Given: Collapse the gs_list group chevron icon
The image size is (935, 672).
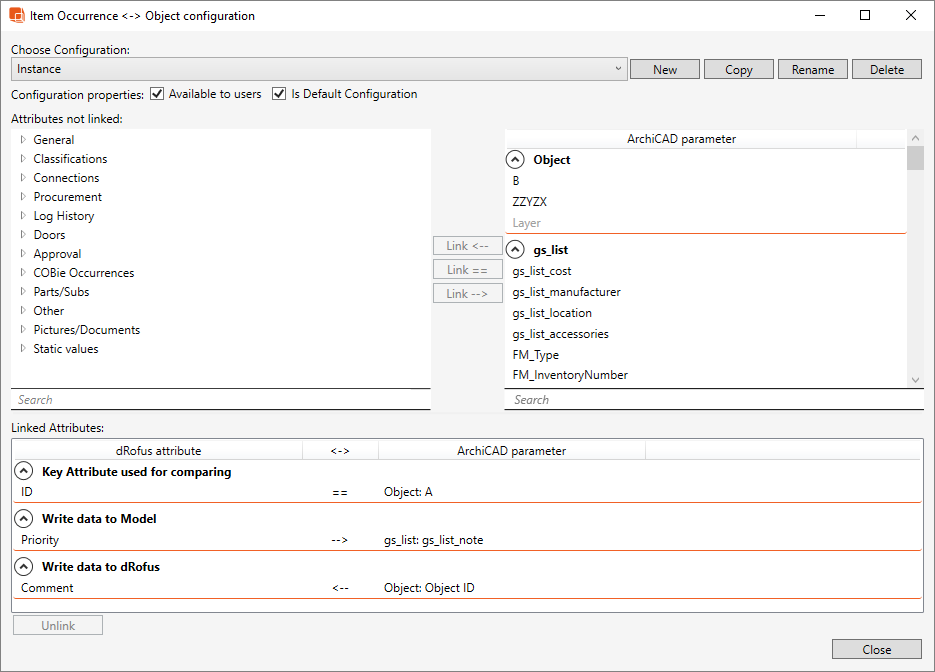Looking at the screenshot, I should tap(515, 250).
